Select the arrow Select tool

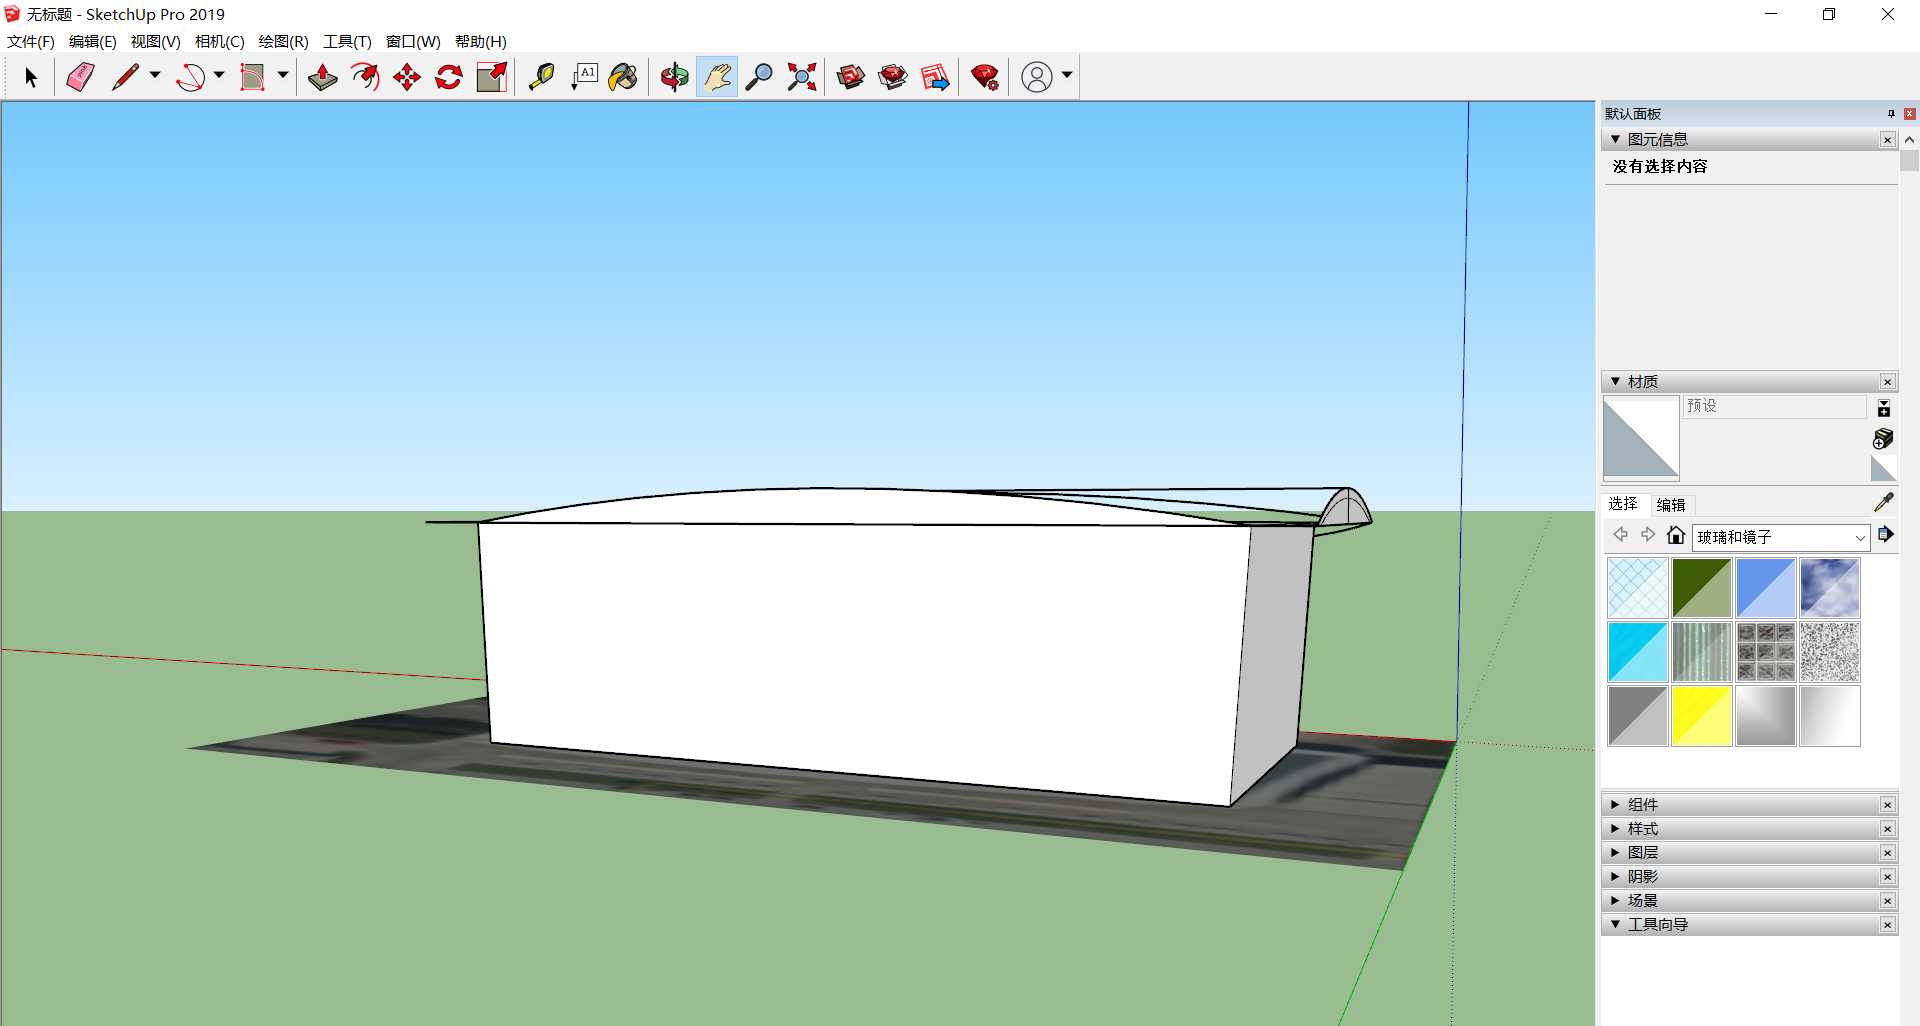[x=30, y=77]
